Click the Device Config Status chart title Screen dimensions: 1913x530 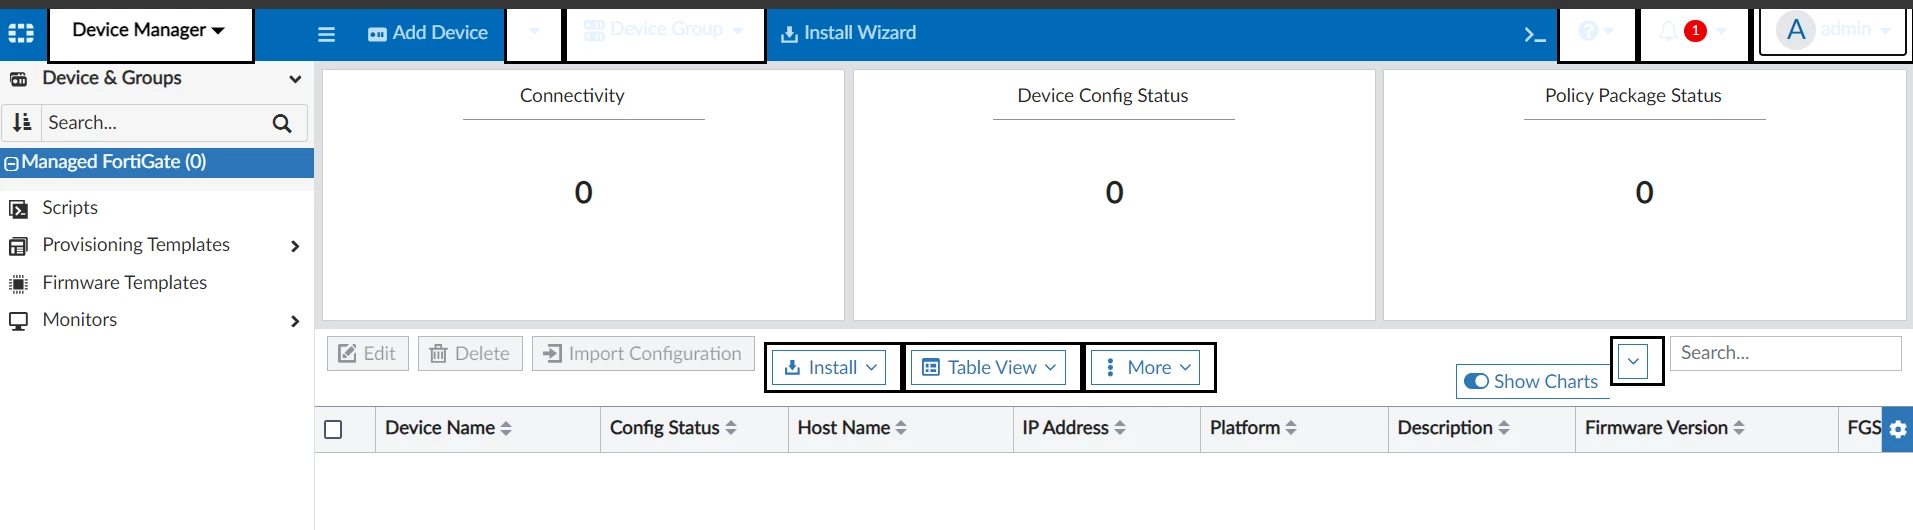(1102, 96)
